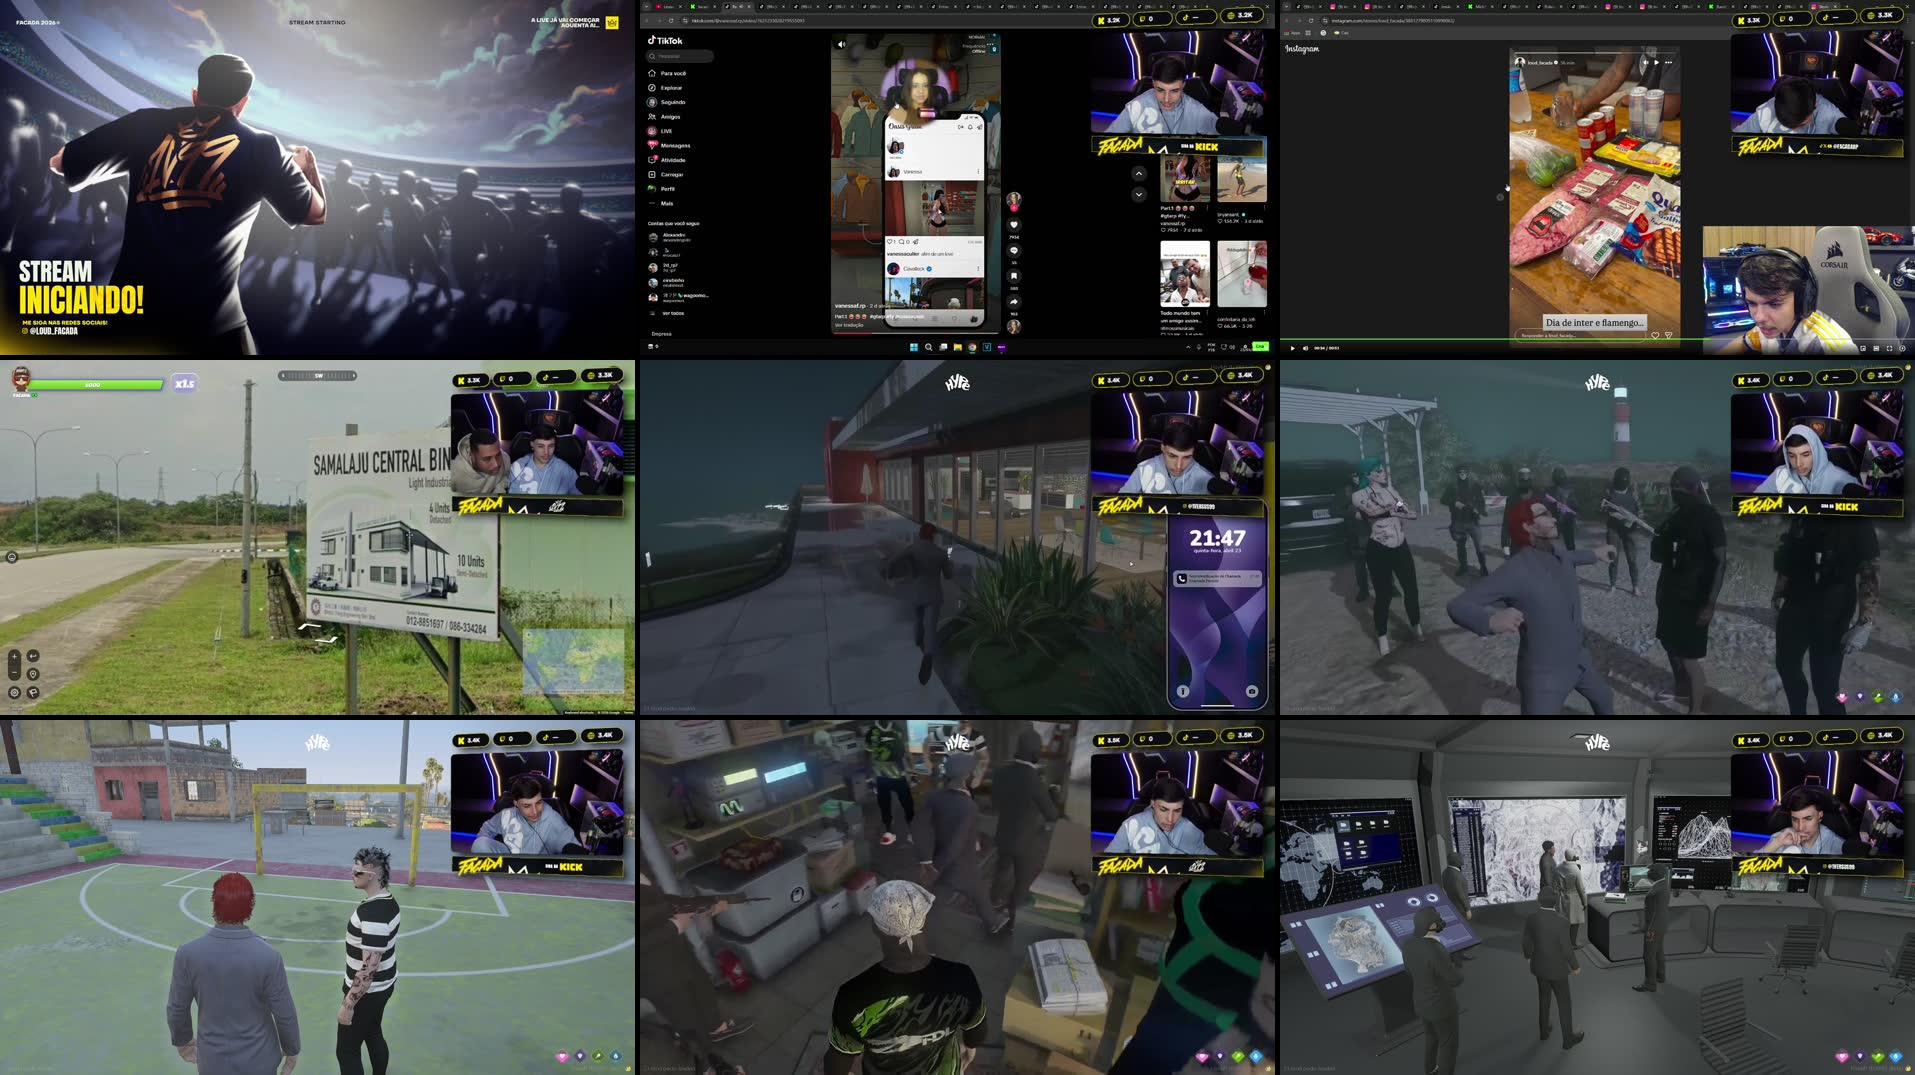This screenshot has height=1075, width=1915.
Task: Open Explorar in TikTok sidebar
Action: [665, 88]
